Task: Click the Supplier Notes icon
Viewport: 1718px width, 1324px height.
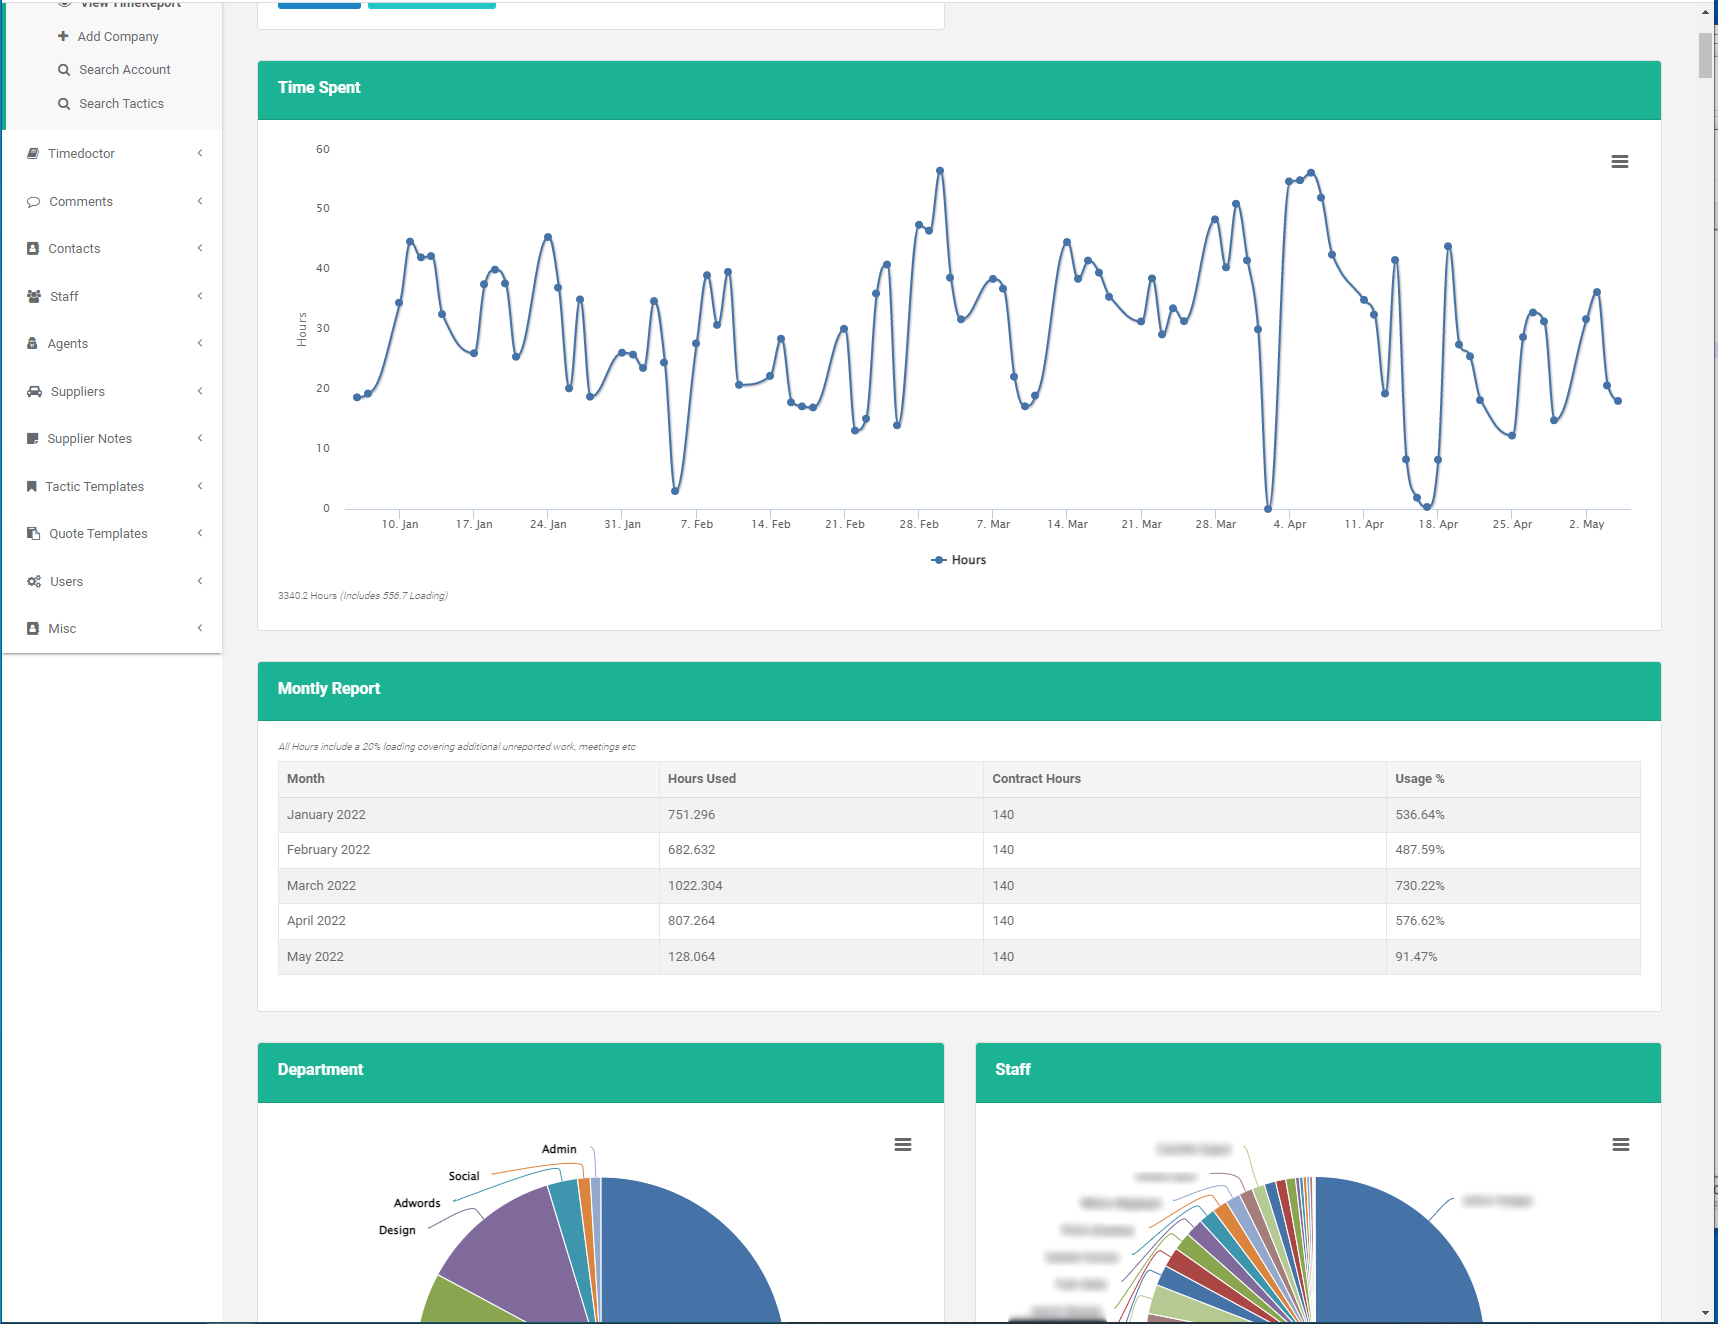Action: pos(33,439)
